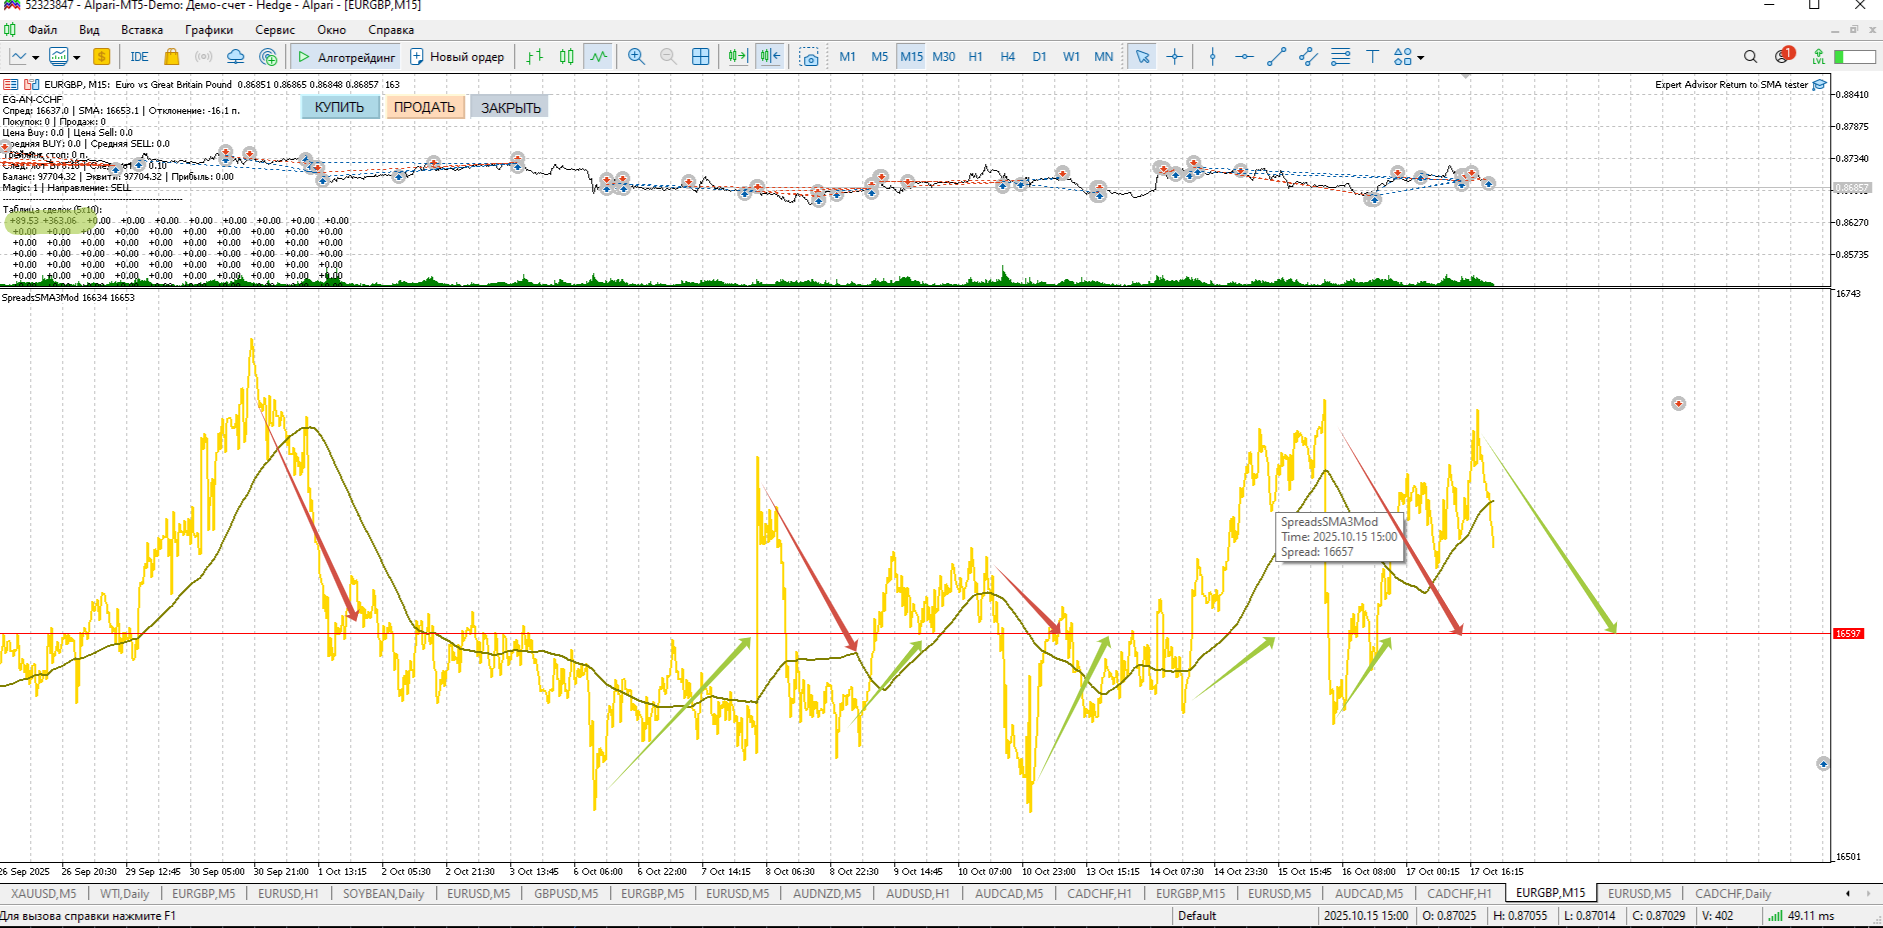Switch timeframe to M5
This screenshot has height=928, width=1883.
pos(879,57)
